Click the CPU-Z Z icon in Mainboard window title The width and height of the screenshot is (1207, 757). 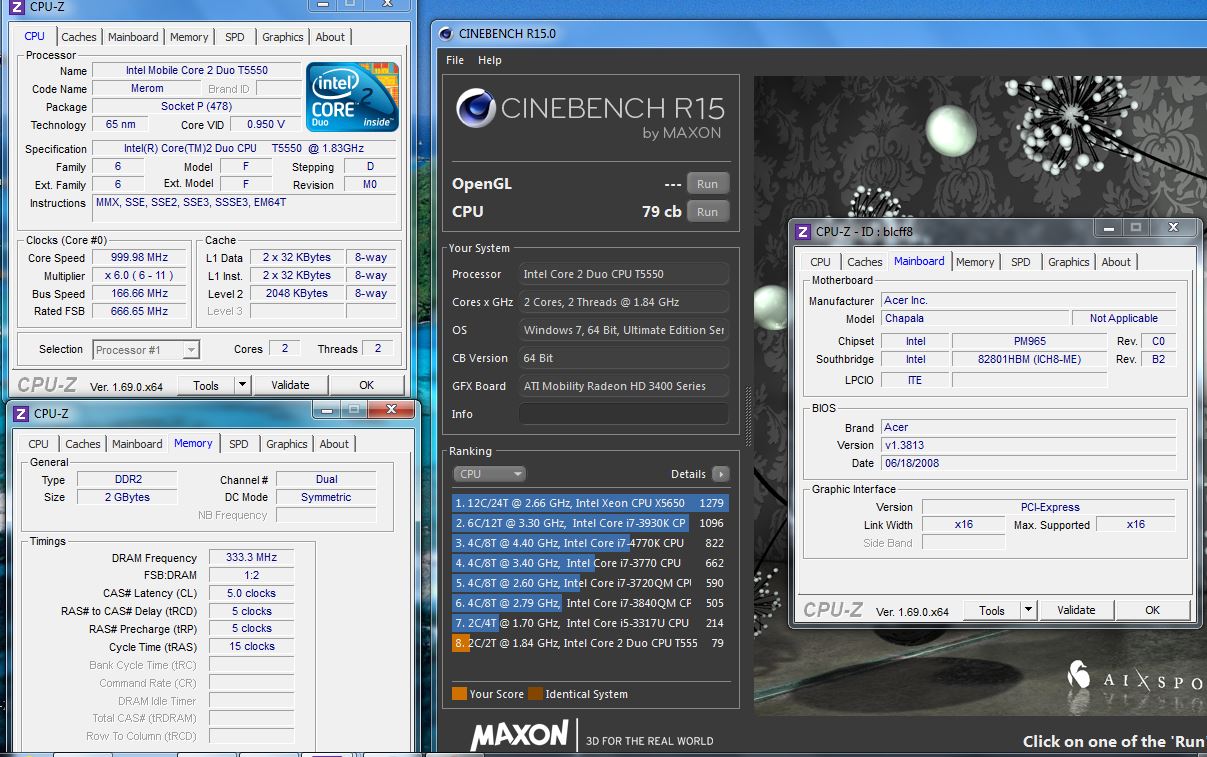click(802, 232)
